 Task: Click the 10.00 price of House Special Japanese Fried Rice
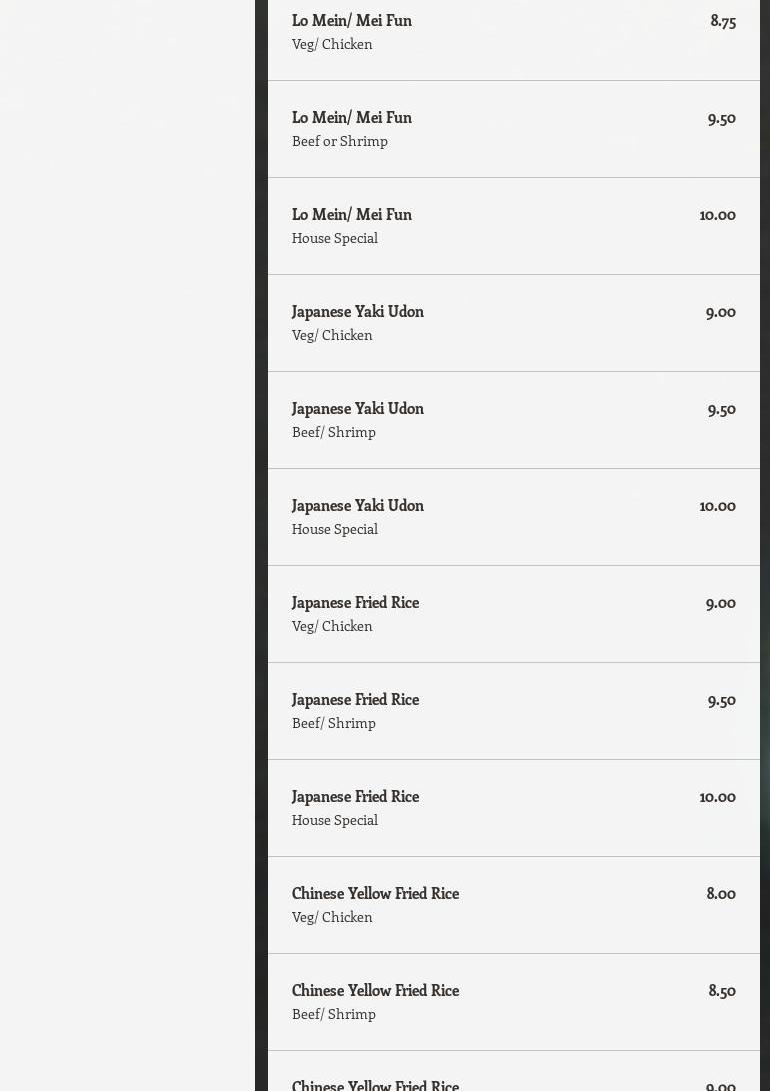click(x=717, y=796)
